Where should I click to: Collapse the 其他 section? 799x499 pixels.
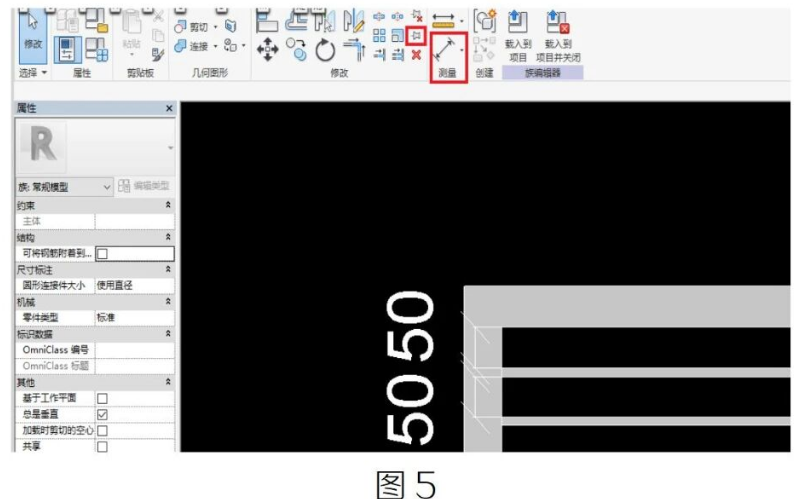coord(168,382)
